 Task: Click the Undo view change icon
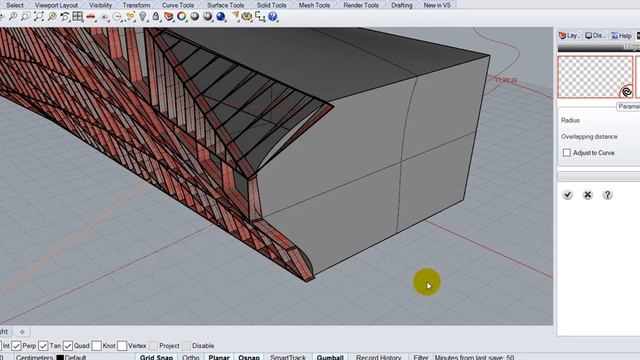64,17
